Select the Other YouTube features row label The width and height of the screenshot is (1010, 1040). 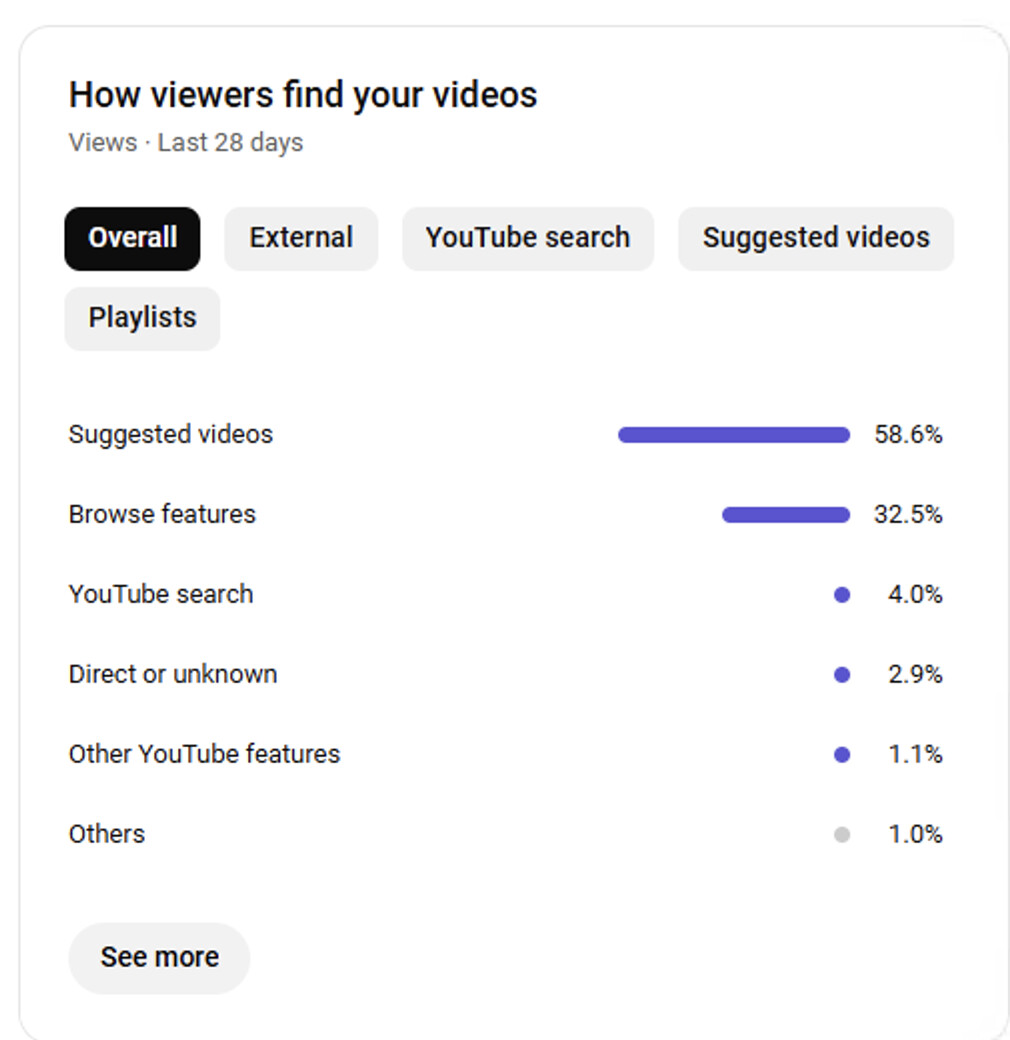tap(204, 754)
